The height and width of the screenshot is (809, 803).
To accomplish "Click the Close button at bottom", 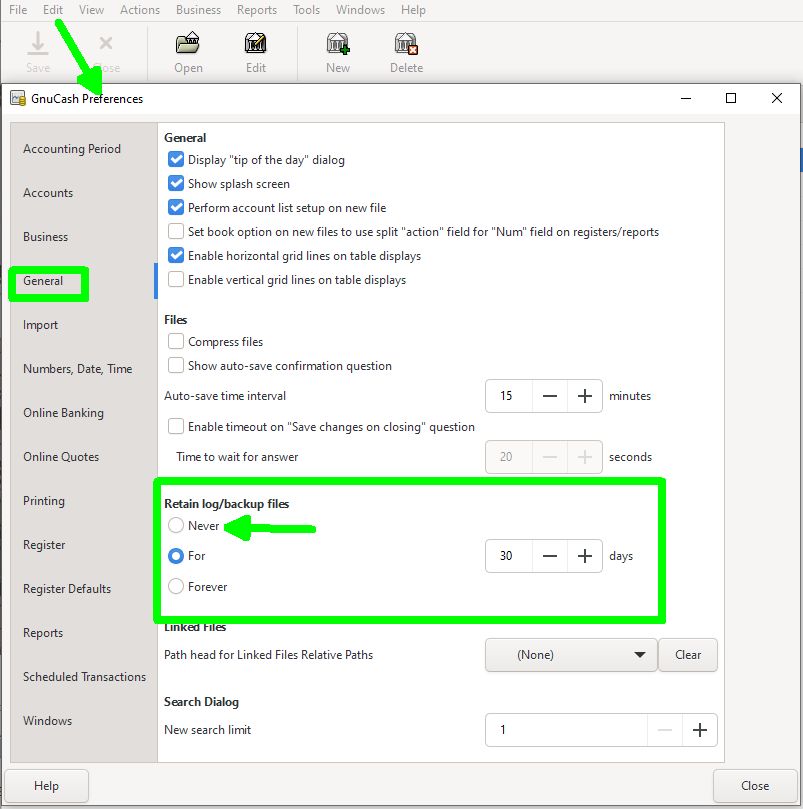I will pos(755,786).
